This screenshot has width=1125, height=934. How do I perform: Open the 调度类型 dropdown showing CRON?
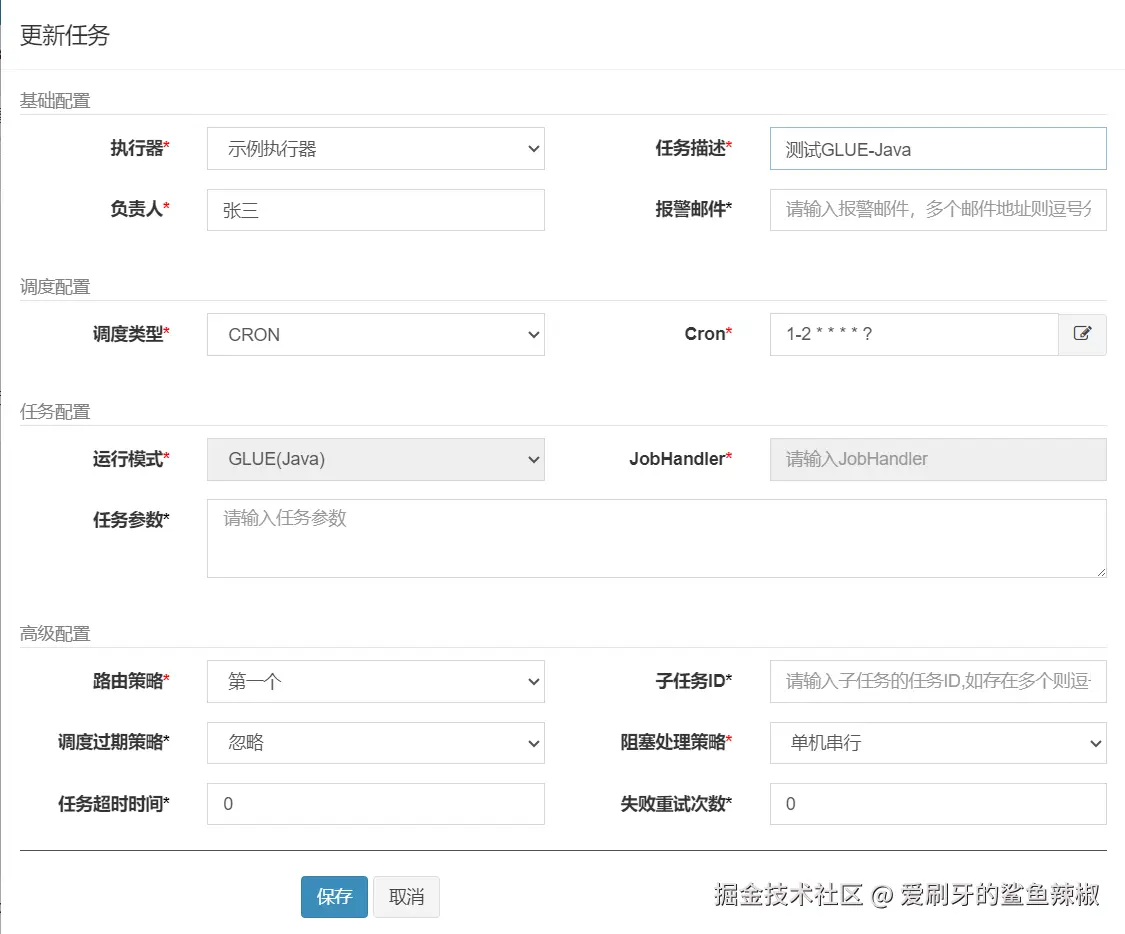[x=376, y=334]
